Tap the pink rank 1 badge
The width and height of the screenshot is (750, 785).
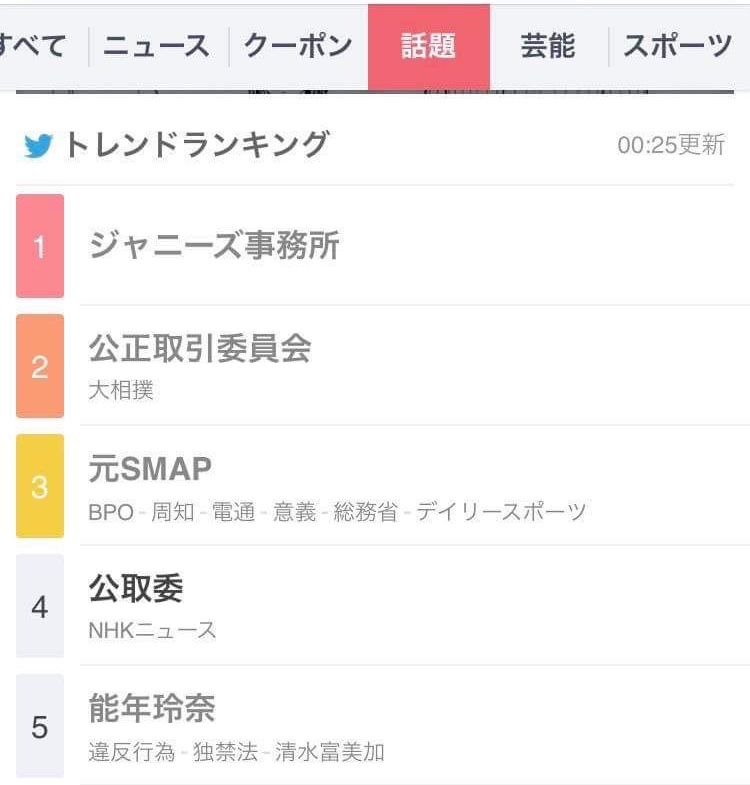point(40,246)
